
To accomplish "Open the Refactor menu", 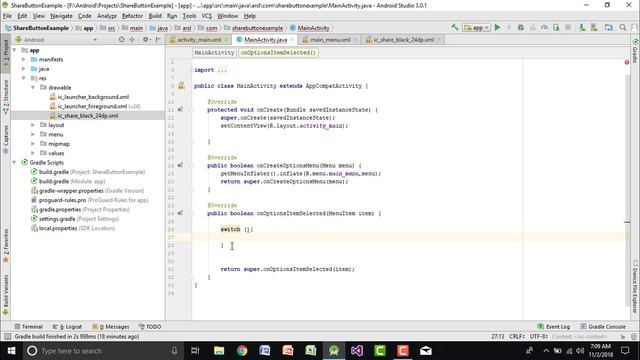I will tap(132, 16).
